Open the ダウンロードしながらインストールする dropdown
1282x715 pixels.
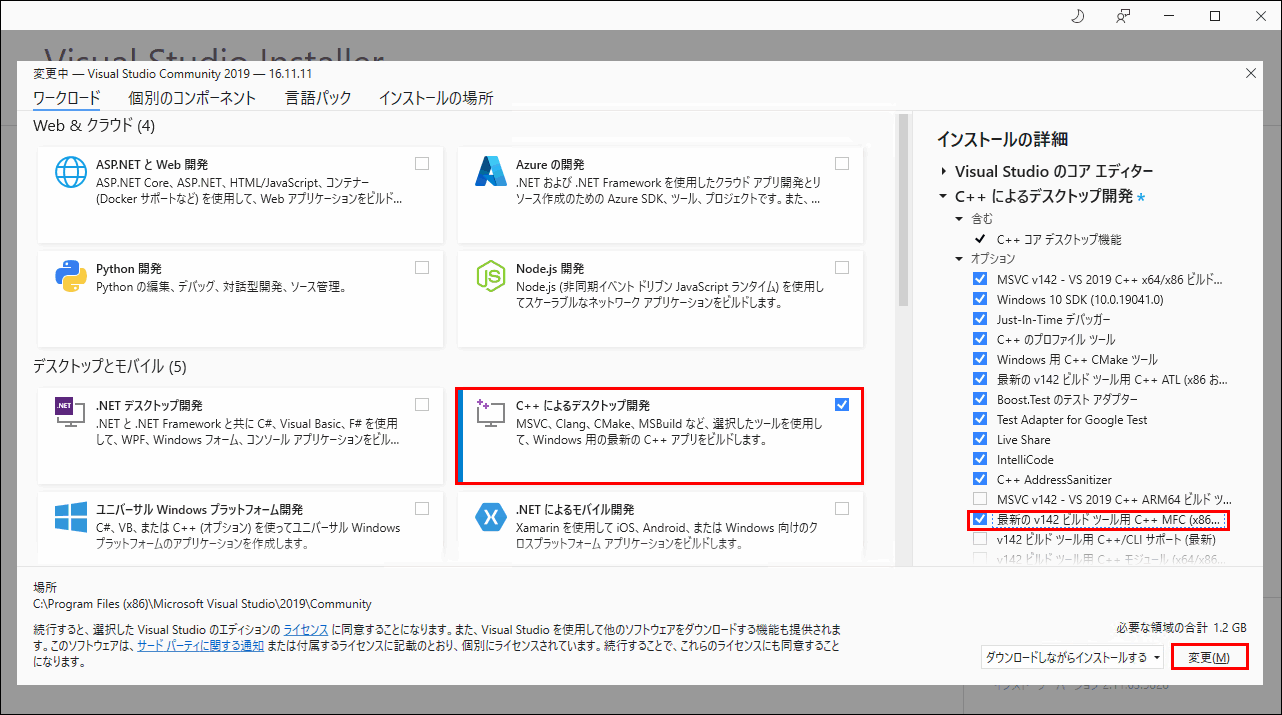[x=1073, y=657]
